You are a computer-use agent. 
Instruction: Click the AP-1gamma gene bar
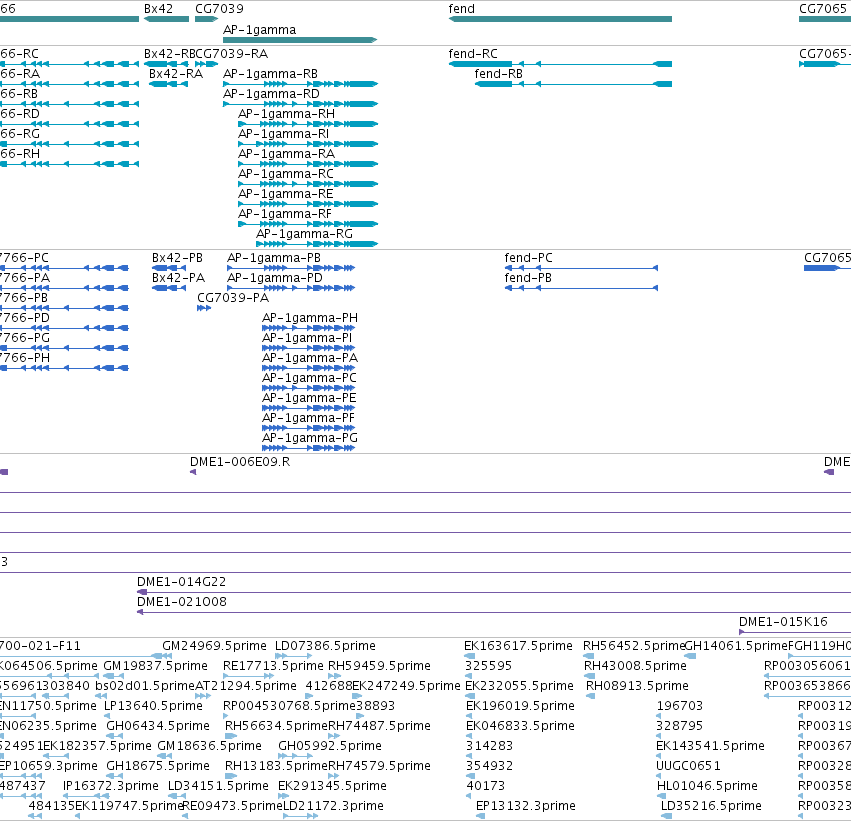[x=300, y=40]
